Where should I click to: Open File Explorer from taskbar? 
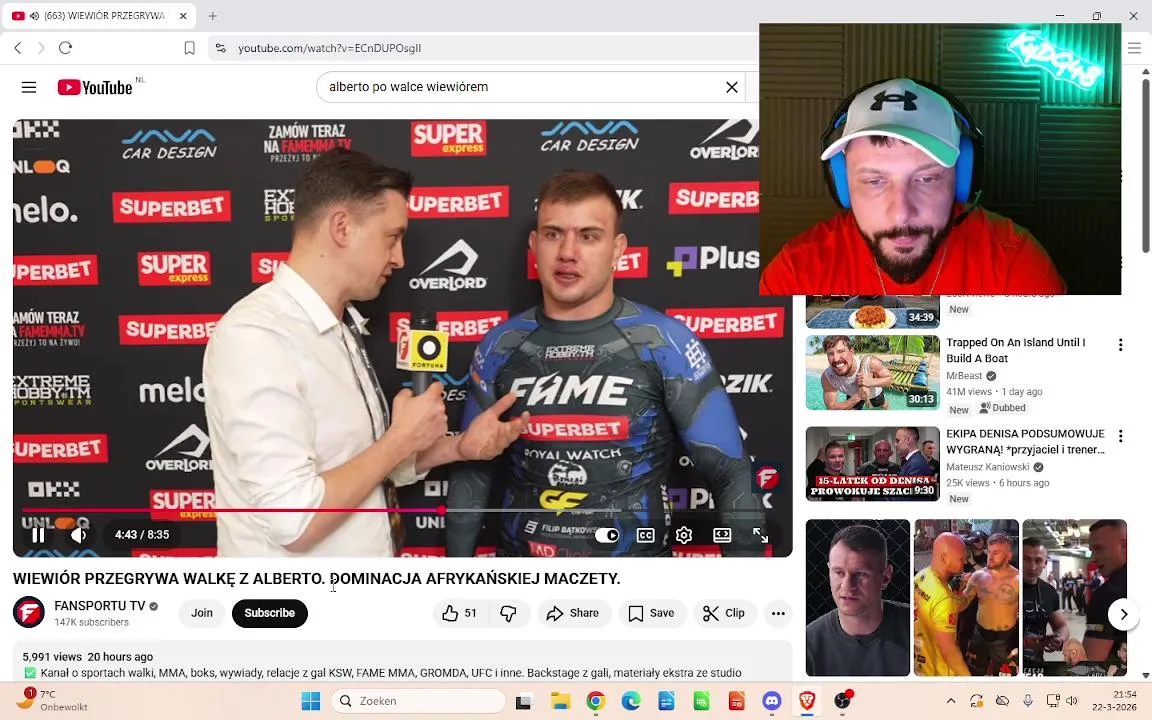coord(561,701)
